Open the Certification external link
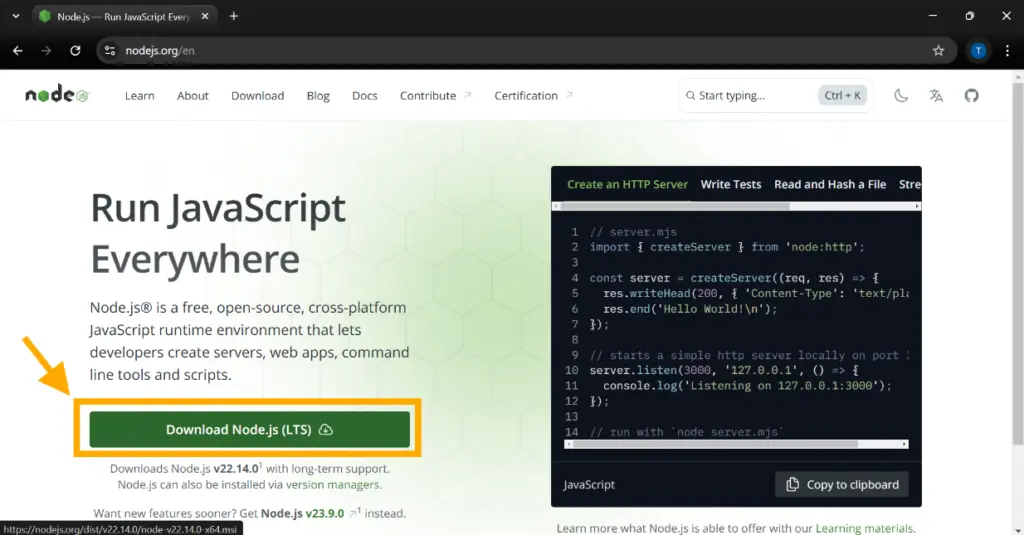Screen dimensions: 1024x535 tap(533, 95)
